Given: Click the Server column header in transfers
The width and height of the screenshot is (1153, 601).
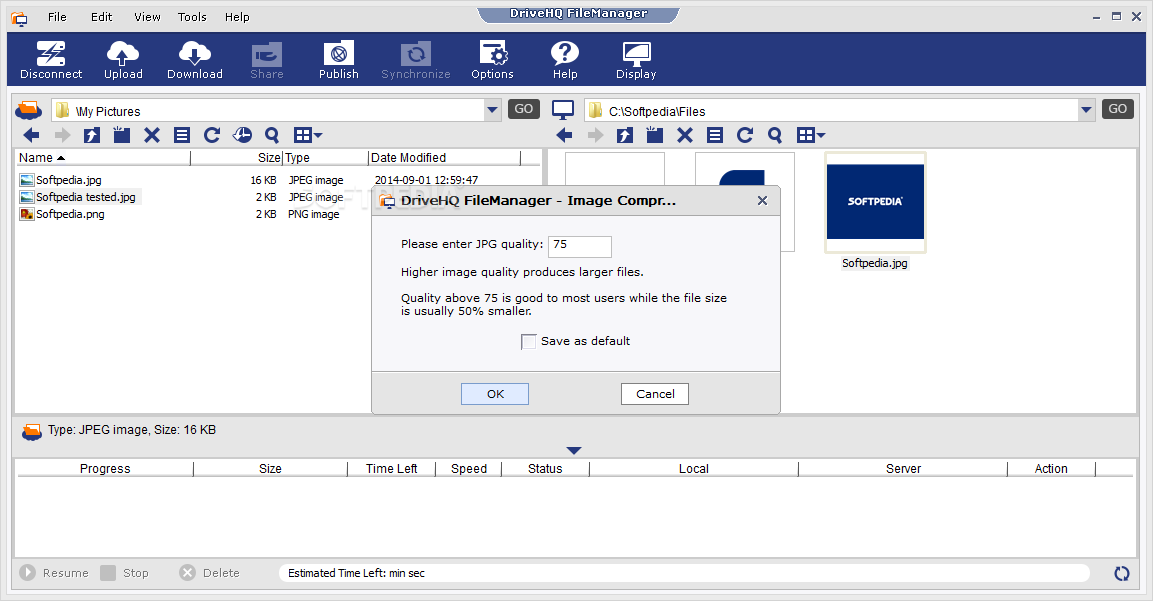Looking at the screenshot, I should pos(903,469).
